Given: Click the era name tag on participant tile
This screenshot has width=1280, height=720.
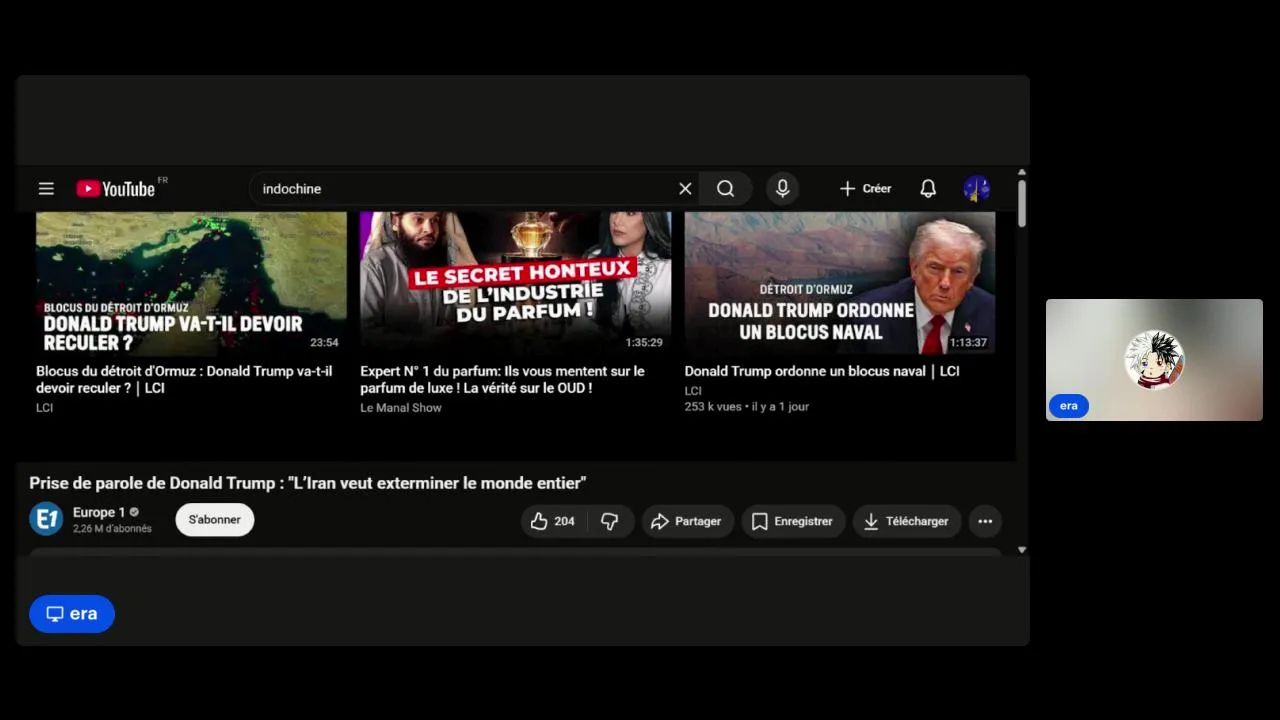Looking at the screenshot, I should (x=1069, y=406).
